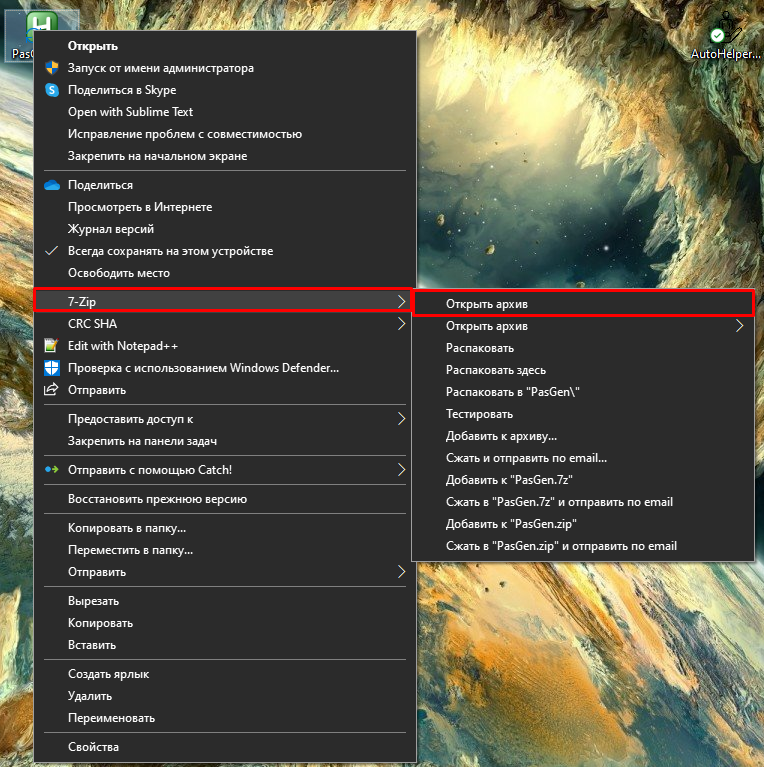764x767 pixels.
Task: Expand the second Открыть архив submenu arrow
Action: point(739,326)
